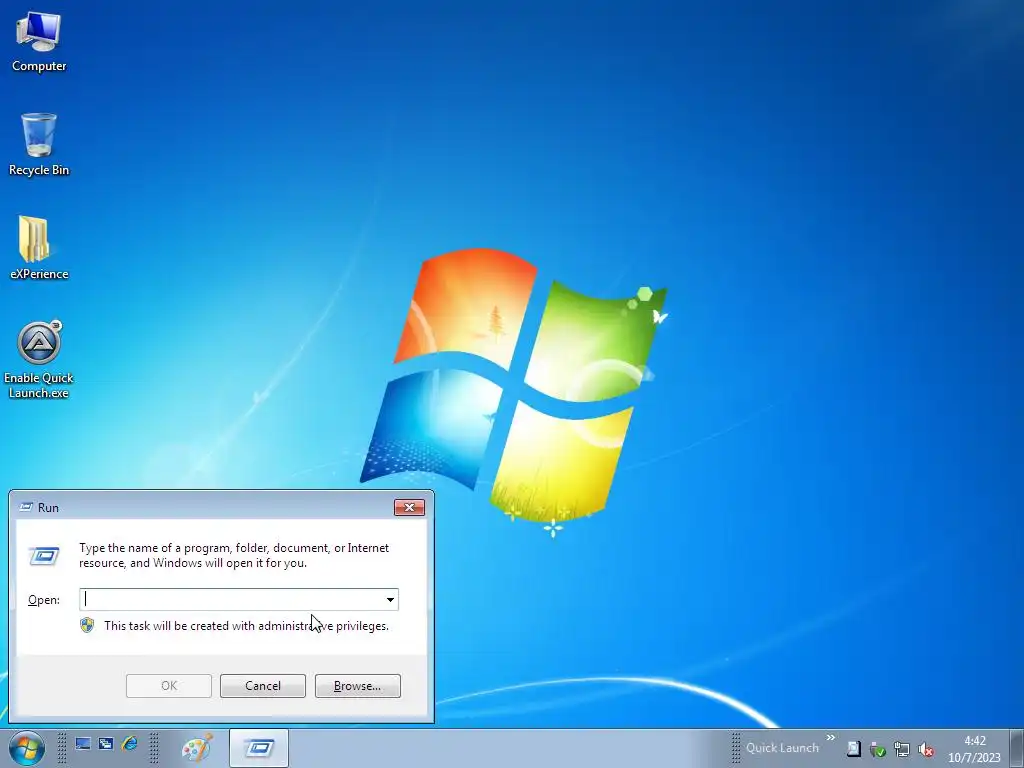This screenshot has width=1024, height=768.
Task: Click the Switch Between Windows quick launch icon
Action: point(106,744)
